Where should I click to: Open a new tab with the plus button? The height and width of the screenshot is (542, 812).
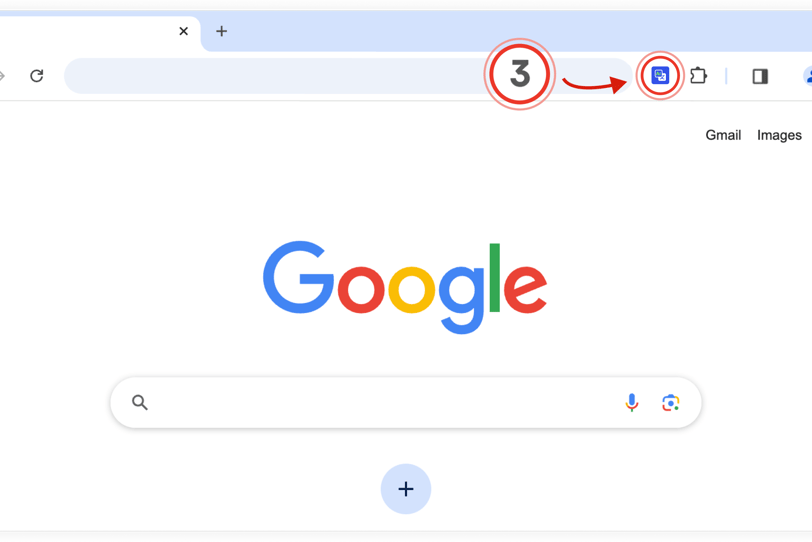[x=222, y=31]
